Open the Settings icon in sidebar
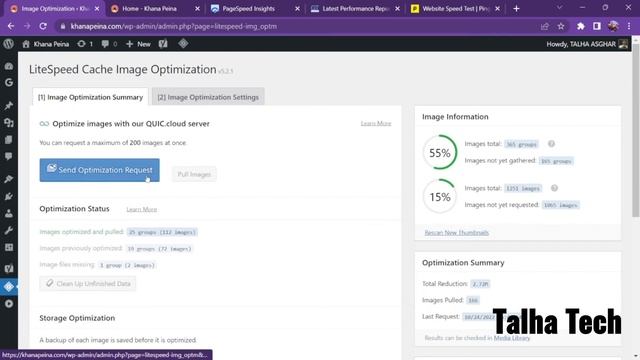Screen dimensions: 640x360 (9, 247)
